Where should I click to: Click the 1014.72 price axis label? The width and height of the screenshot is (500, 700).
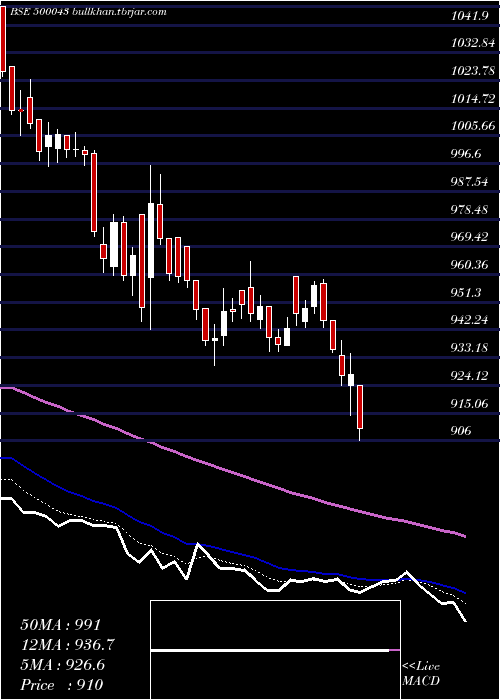[473, 99]
